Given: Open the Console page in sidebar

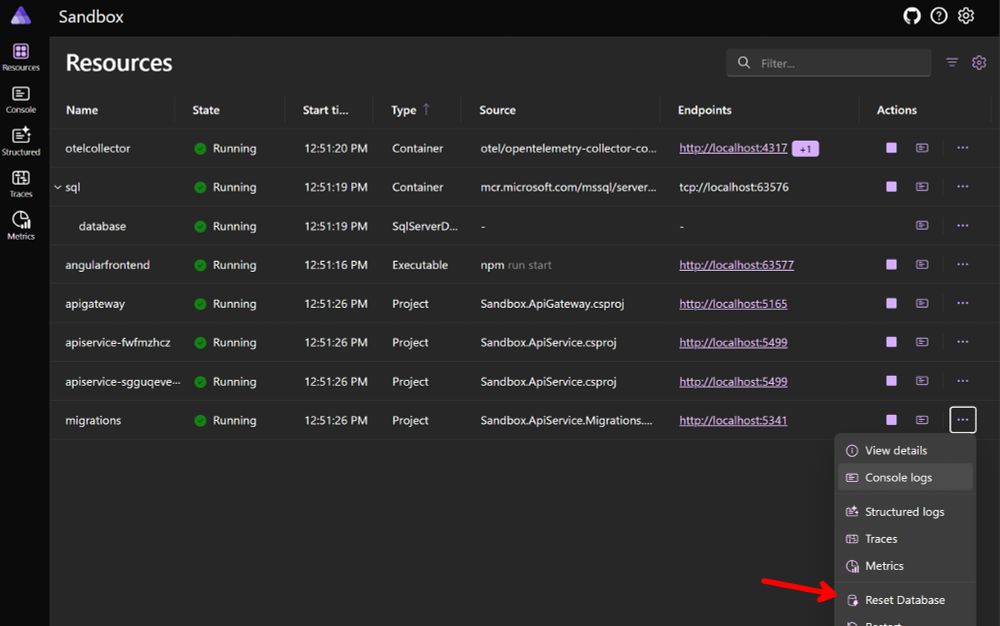Looking at the screenshot, I should (x=20, y=99).
